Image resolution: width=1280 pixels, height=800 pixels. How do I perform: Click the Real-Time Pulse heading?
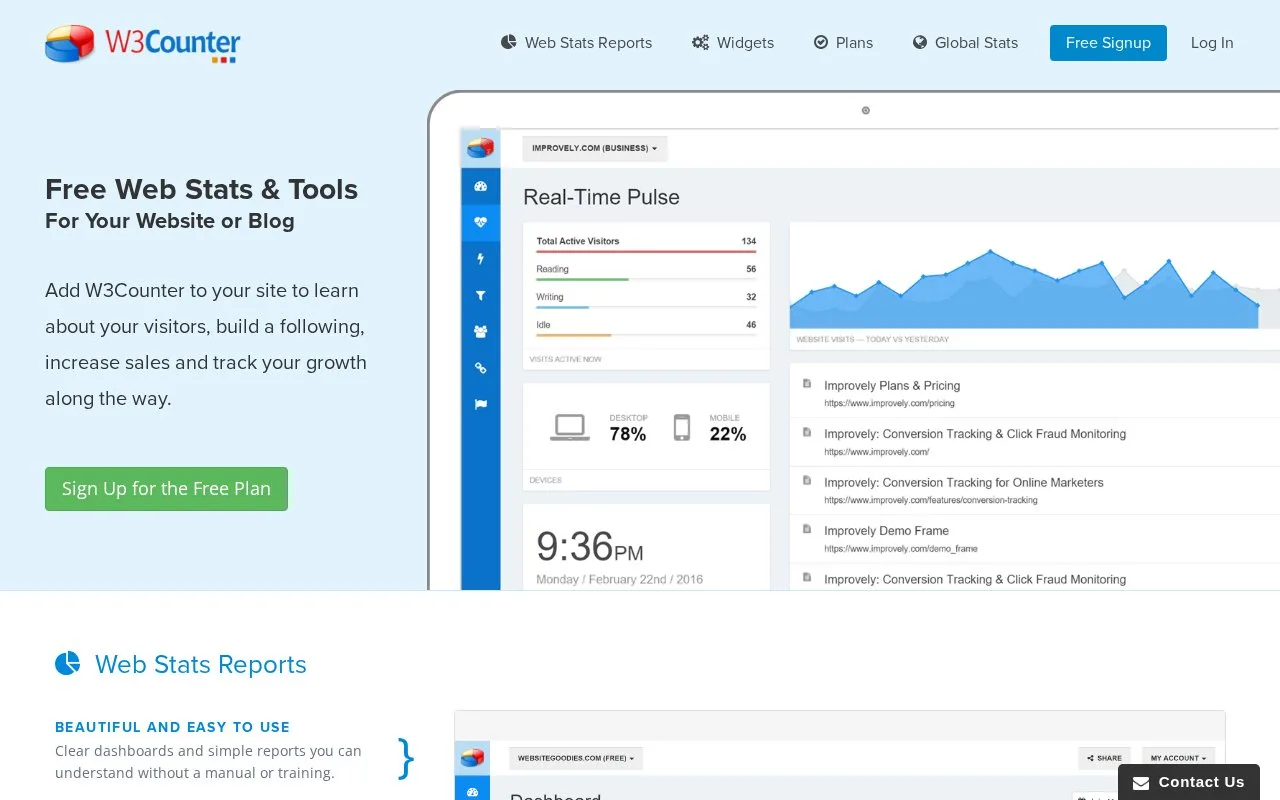point(601,197)
